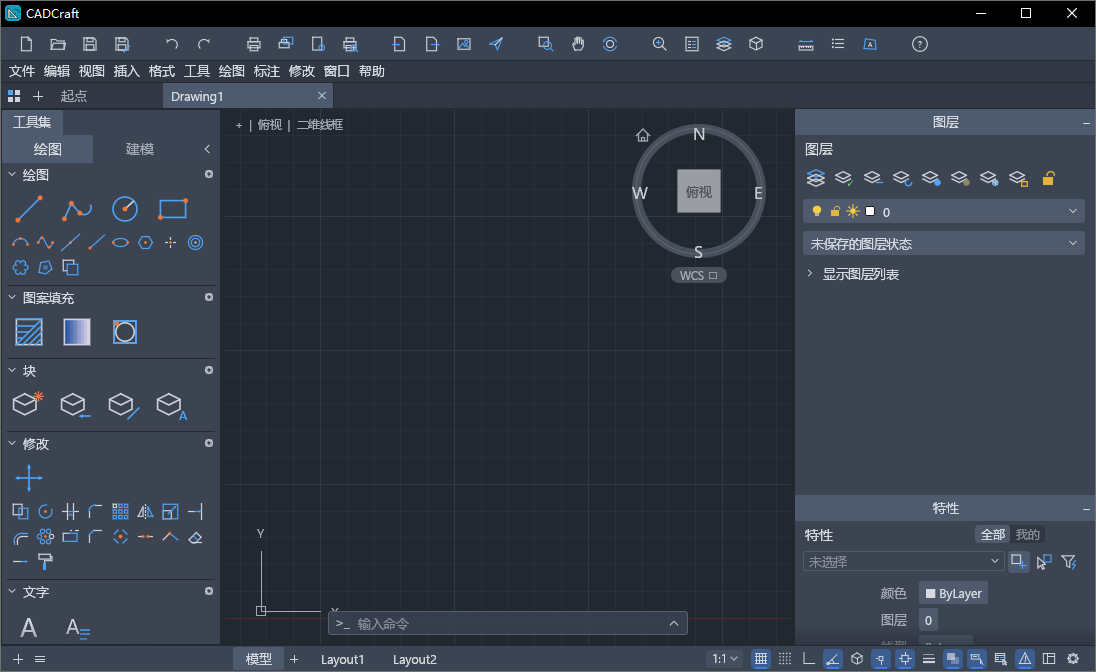1096x672 pixels.
Task: Click the compass Home view icon
Action: point(643,135)
